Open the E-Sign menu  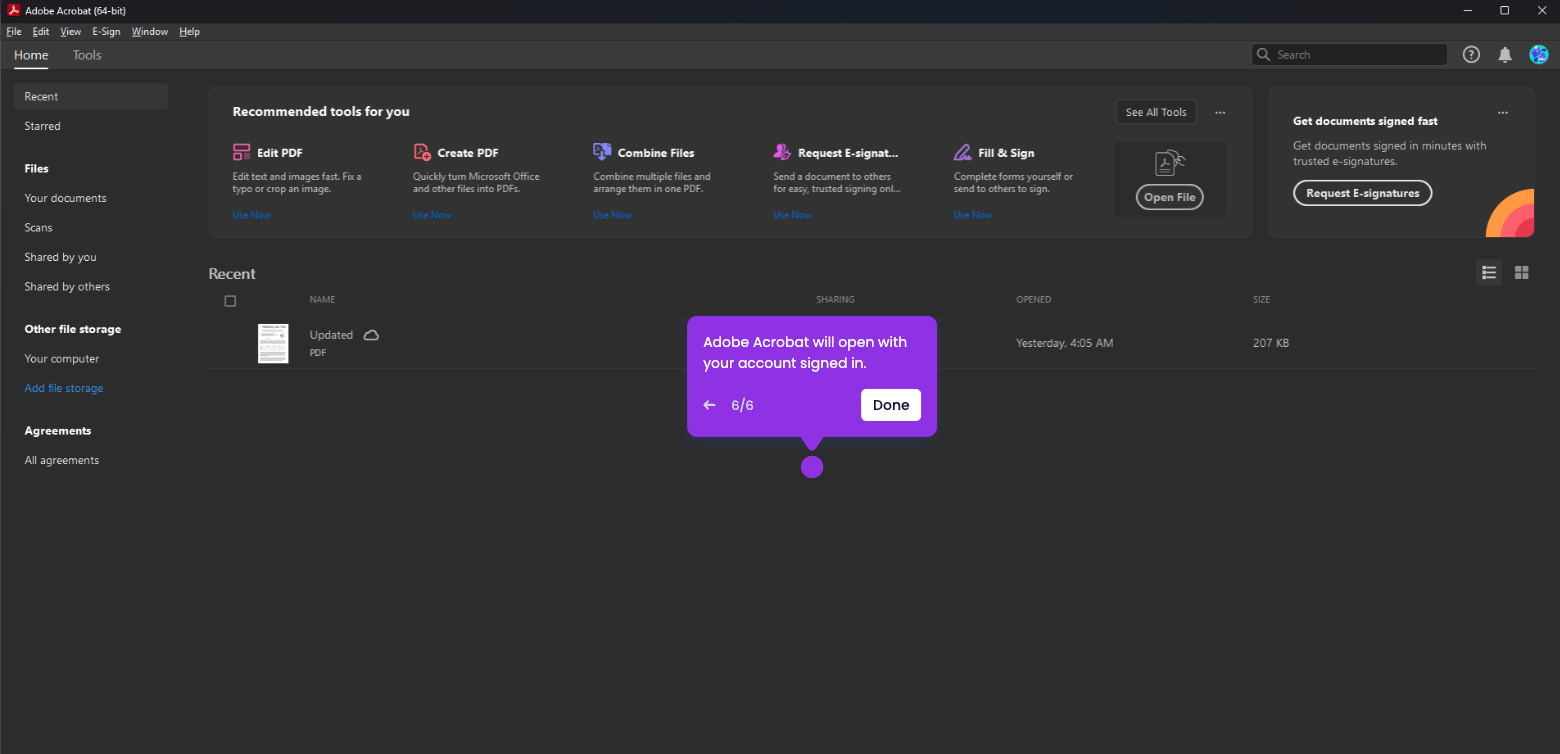click(x=106, y=32)
